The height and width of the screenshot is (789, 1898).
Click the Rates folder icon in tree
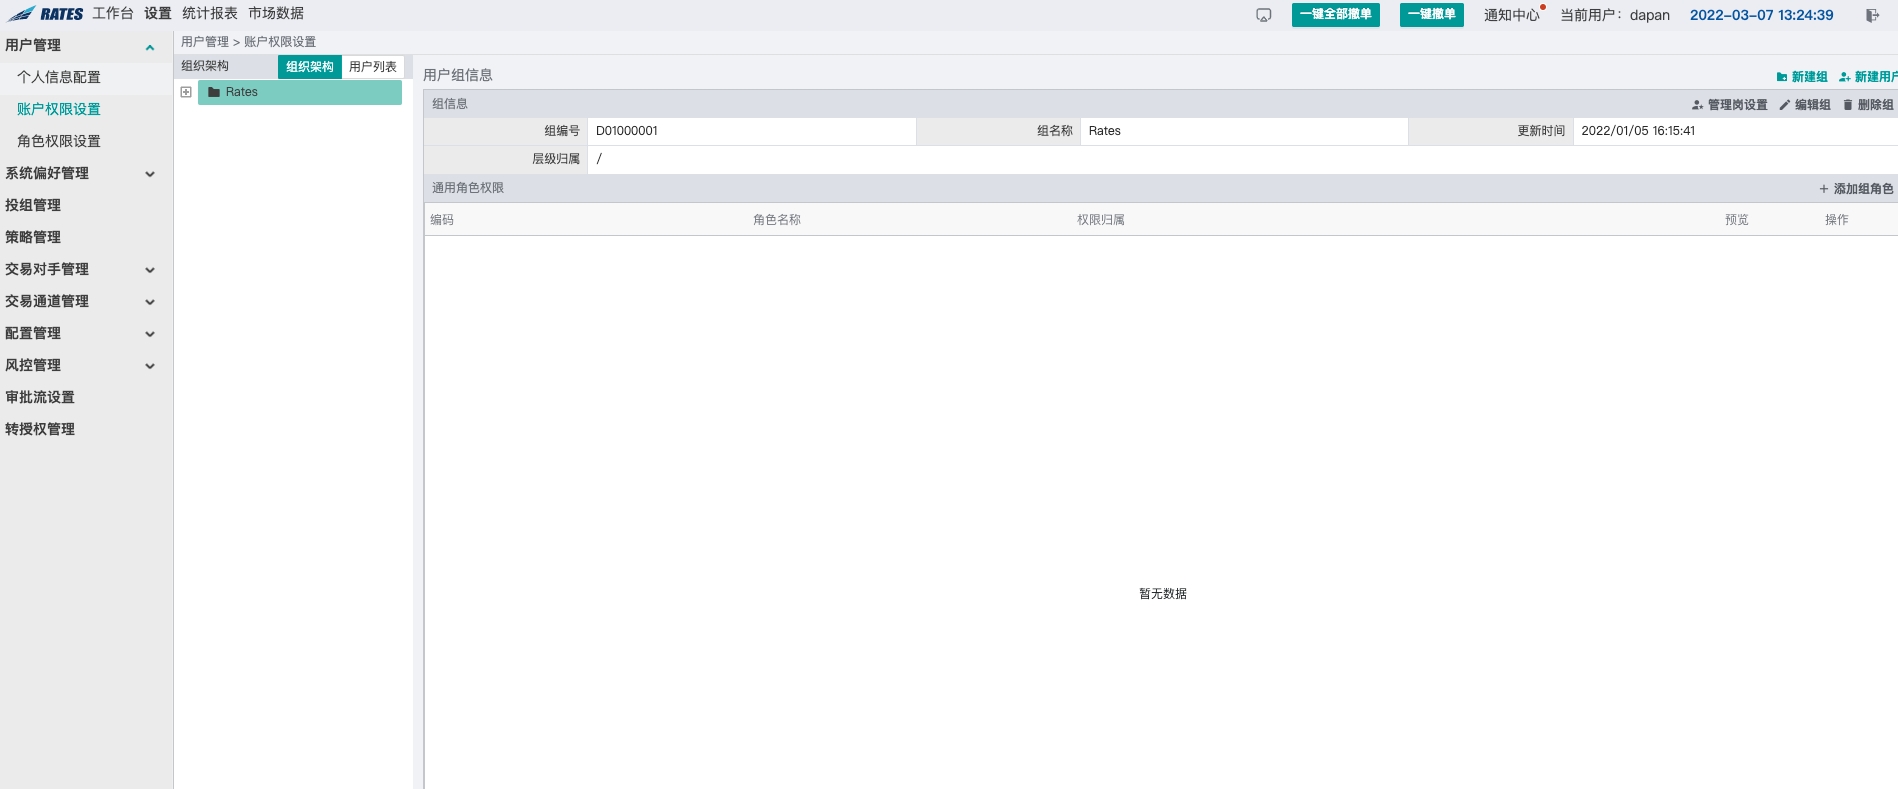pyautogui.click(x=214, y=92)
